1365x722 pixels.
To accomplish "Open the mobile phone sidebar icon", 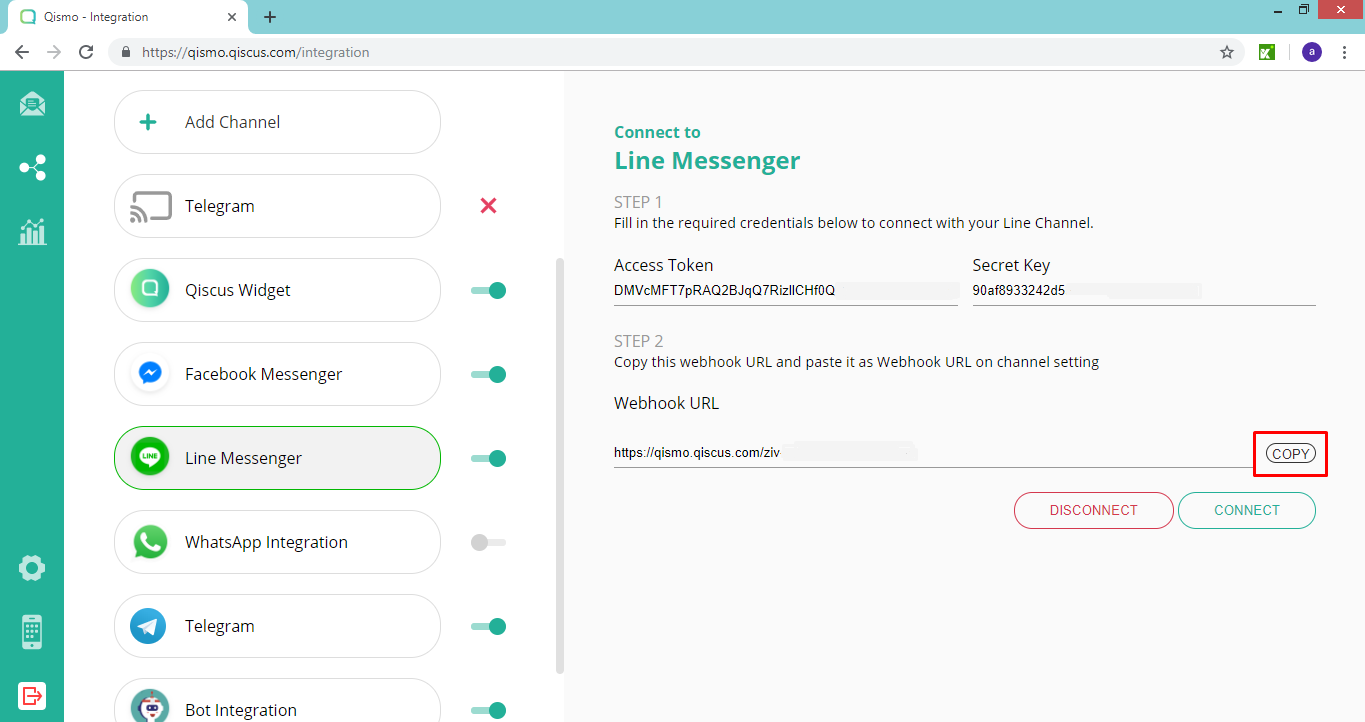I will [x=32, y=632].
